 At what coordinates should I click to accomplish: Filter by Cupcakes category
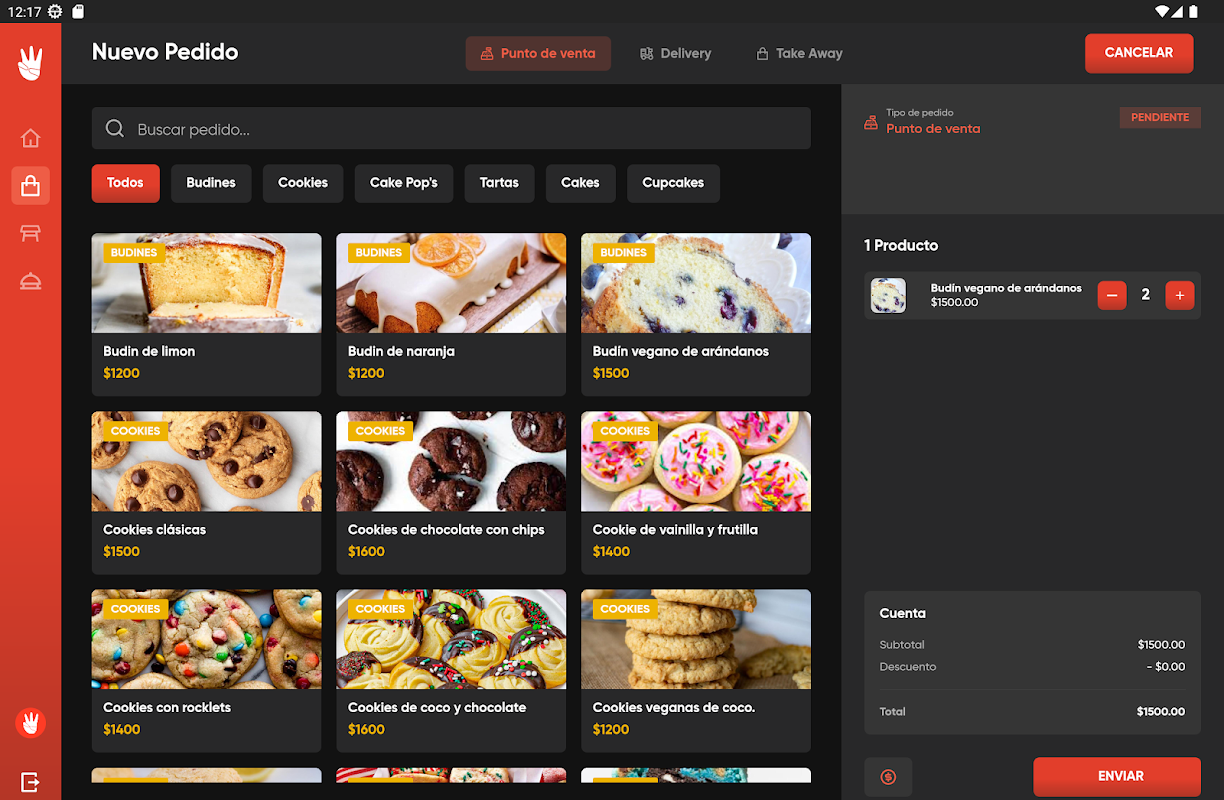[673, 183]
